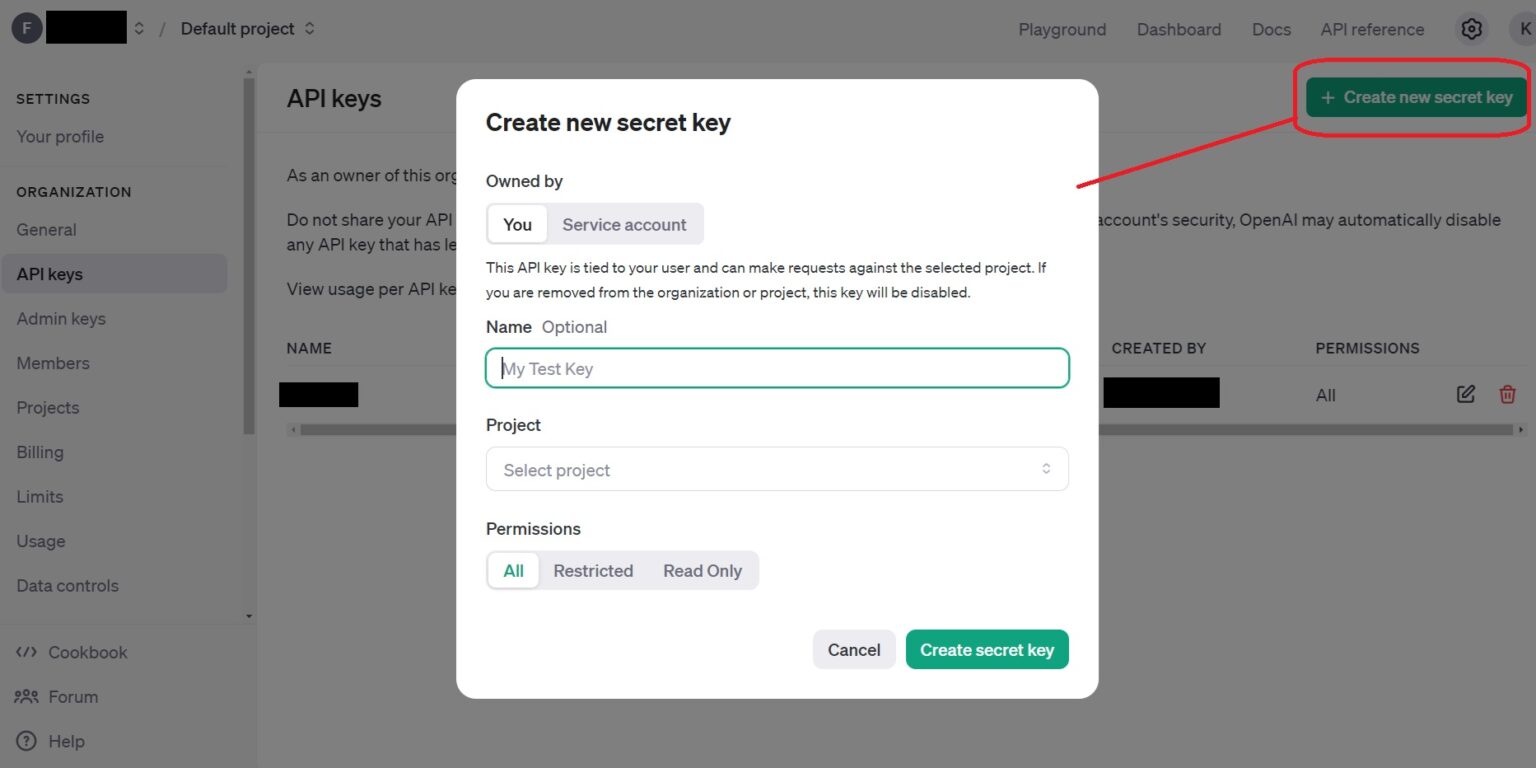Viewport: 1536px width, 768px height.
Task: Focus the key Name input field
Action: (x=776, y=368)
